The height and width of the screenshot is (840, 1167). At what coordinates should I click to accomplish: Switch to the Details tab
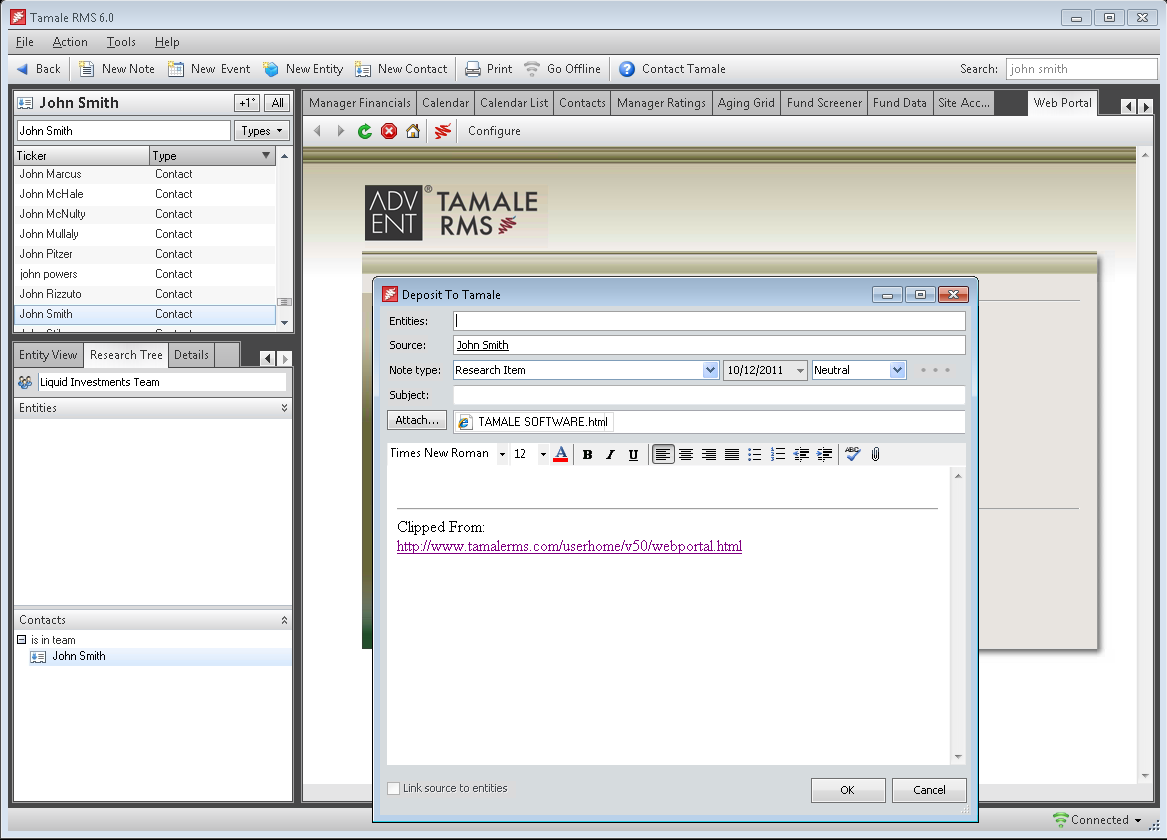click(x=191, y=356)
